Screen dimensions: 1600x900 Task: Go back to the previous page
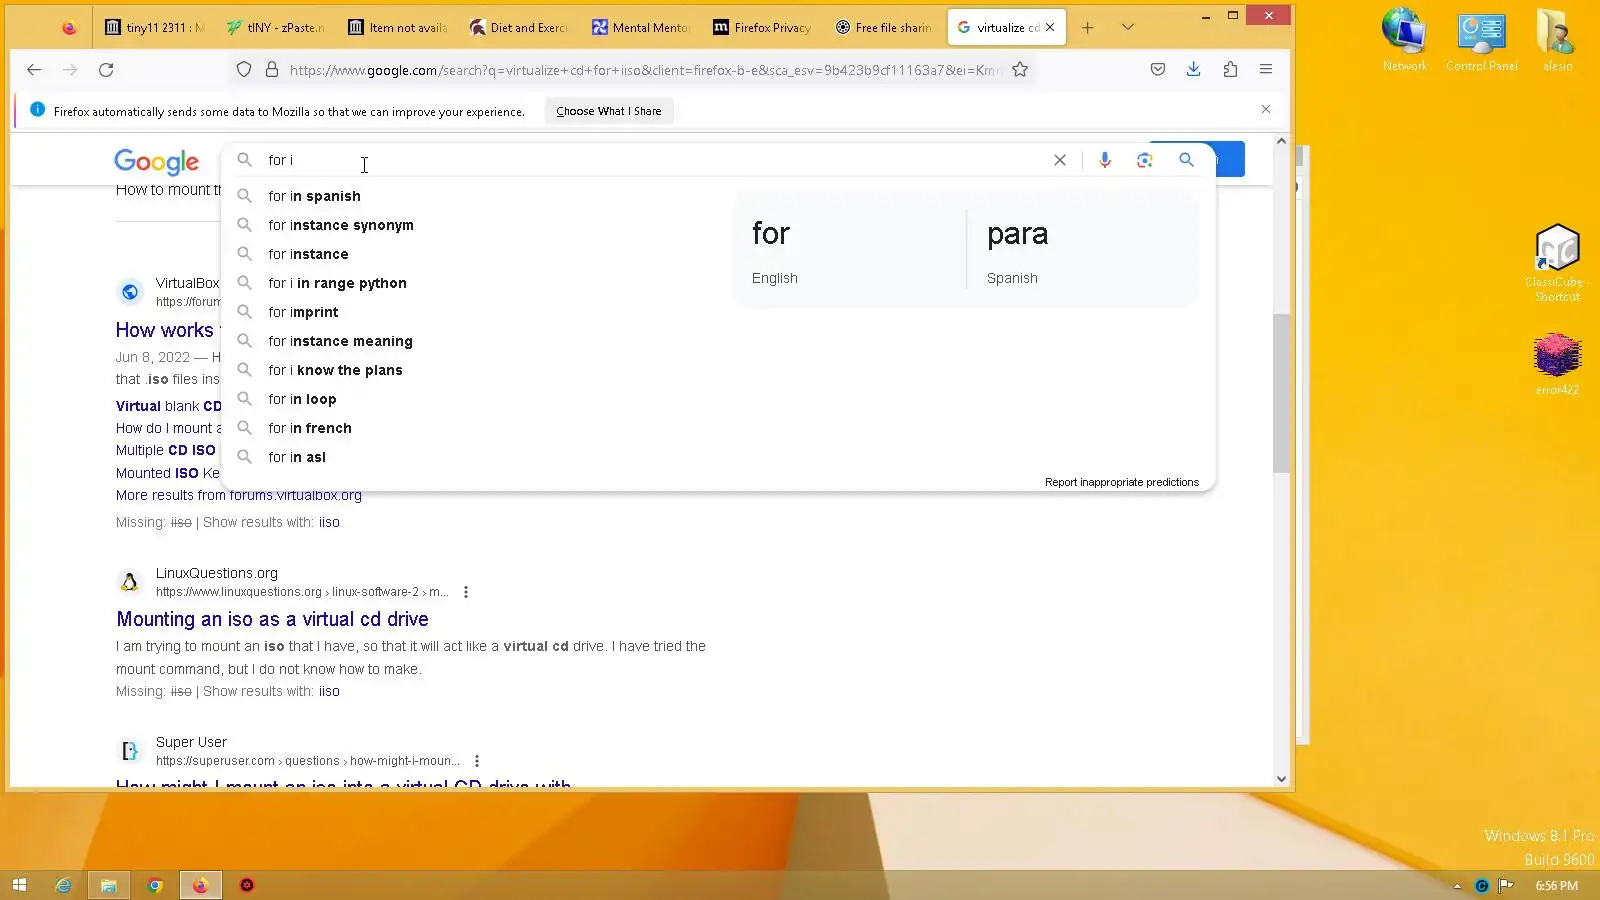(x=34, y=70)
